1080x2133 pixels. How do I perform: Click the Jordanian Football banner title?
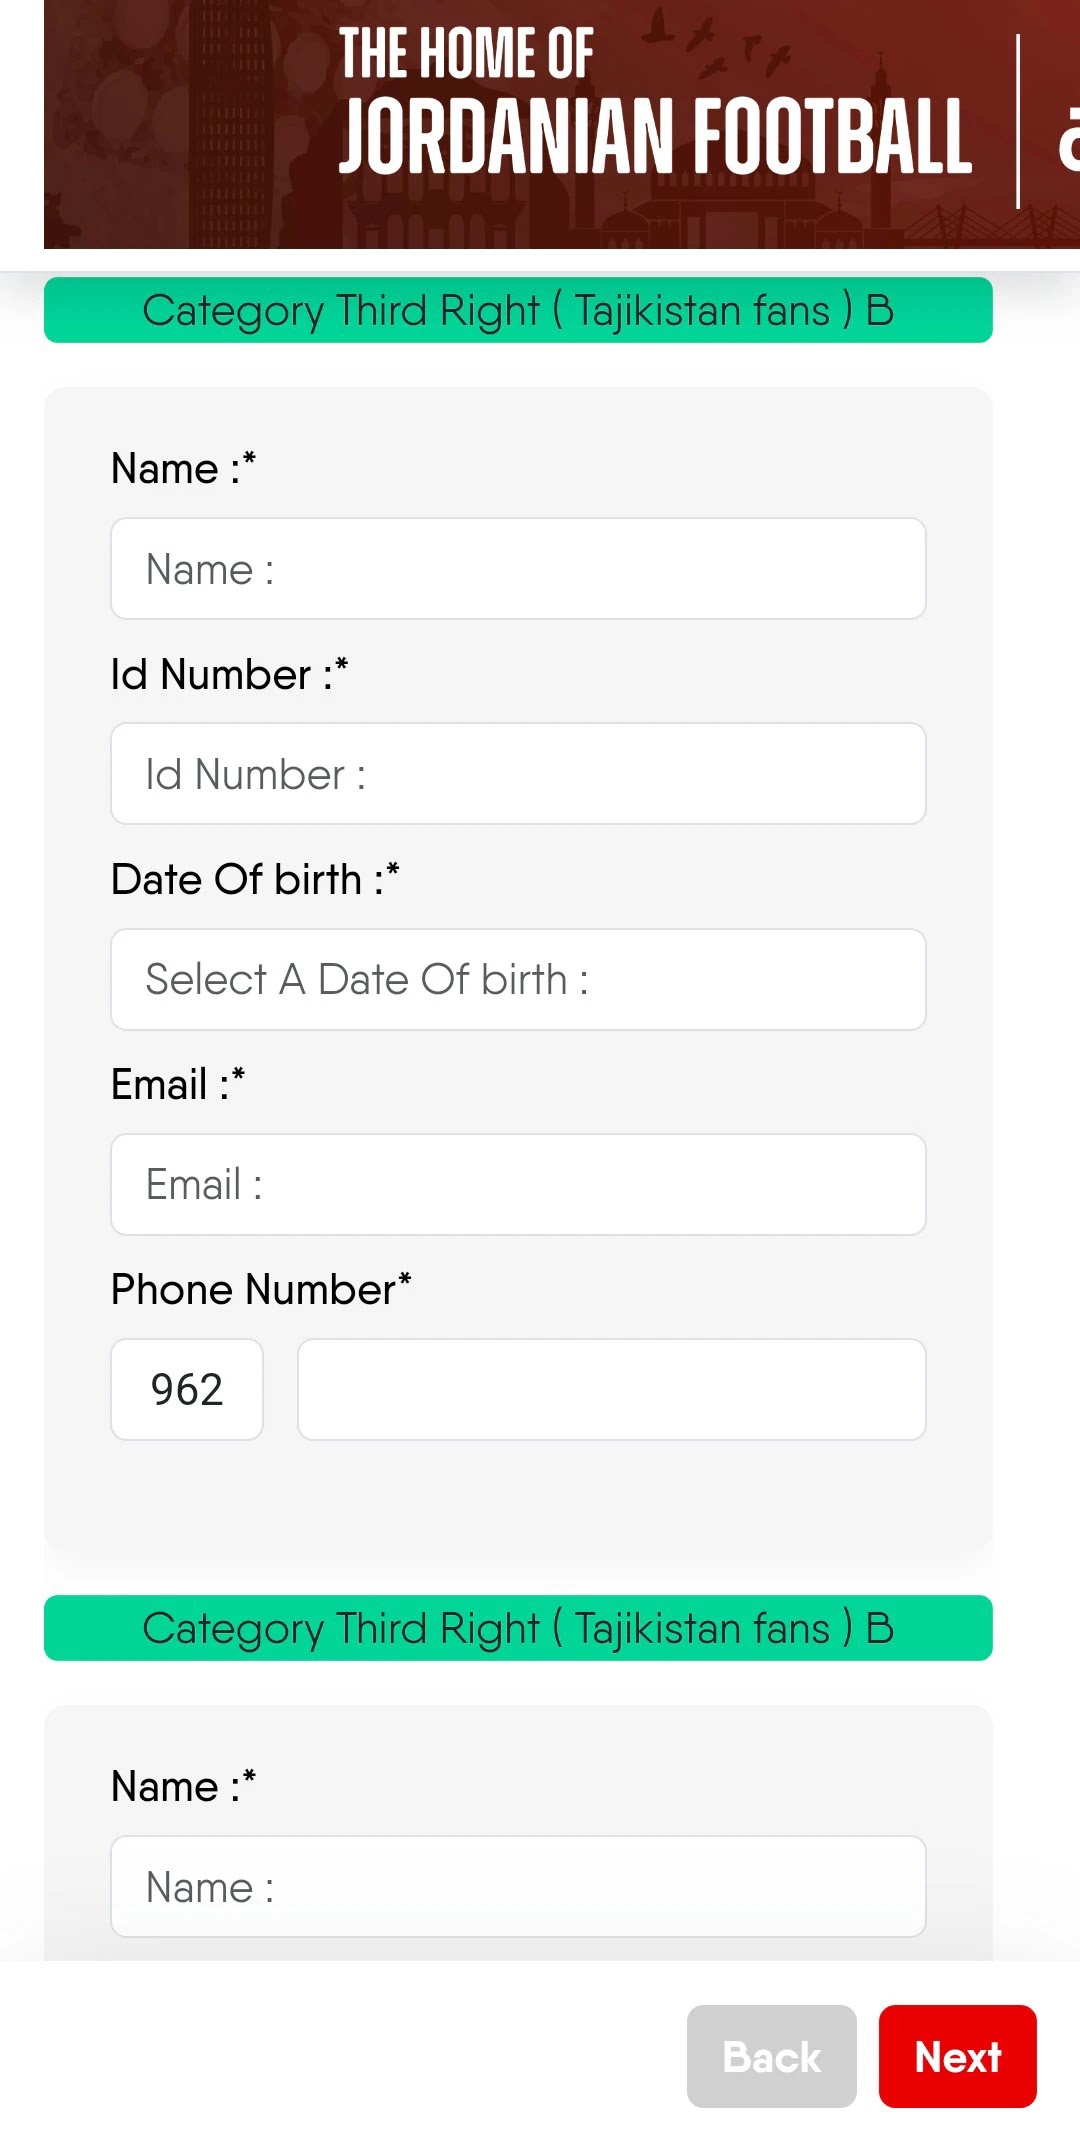tap(656, 137)
